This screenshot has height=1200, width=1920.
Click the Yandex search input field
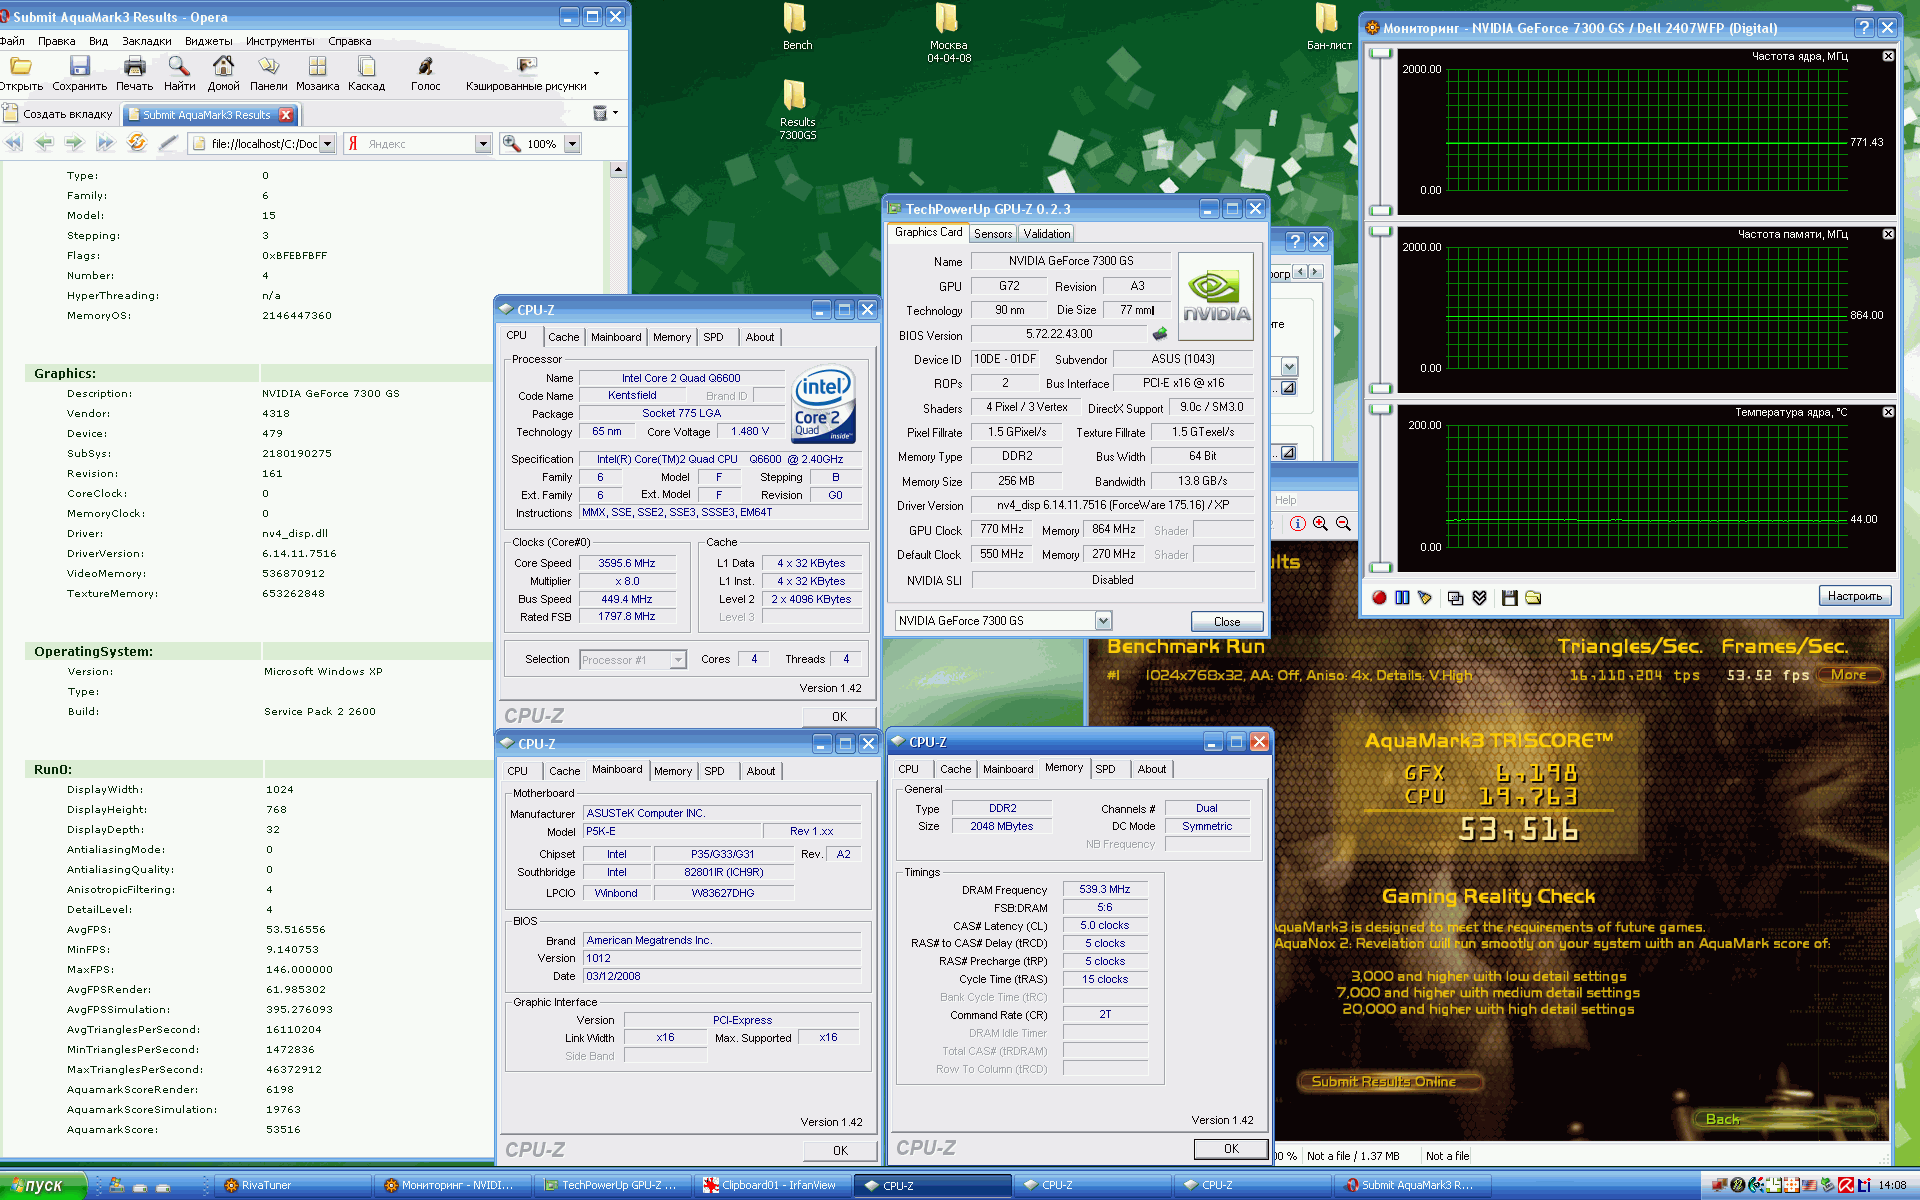419,144
